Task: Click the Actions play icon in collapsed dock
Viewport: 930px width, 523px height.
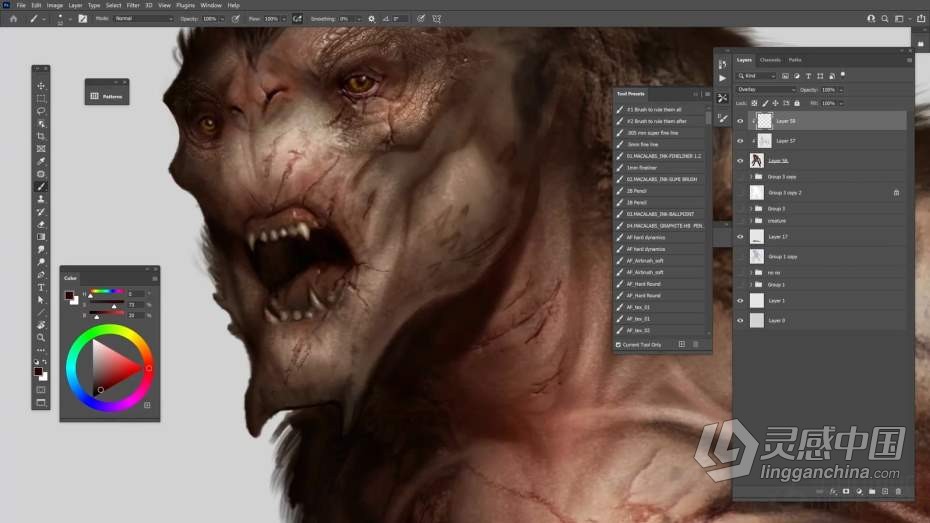Action: pyautogui.click(x=722, y=78)
